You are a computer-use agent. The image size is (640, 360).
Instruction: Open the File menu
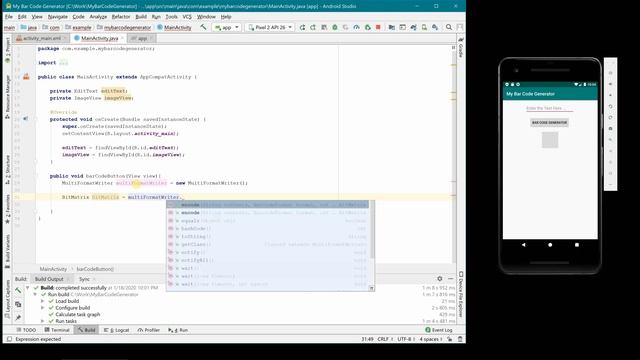[x=9, y=17]
